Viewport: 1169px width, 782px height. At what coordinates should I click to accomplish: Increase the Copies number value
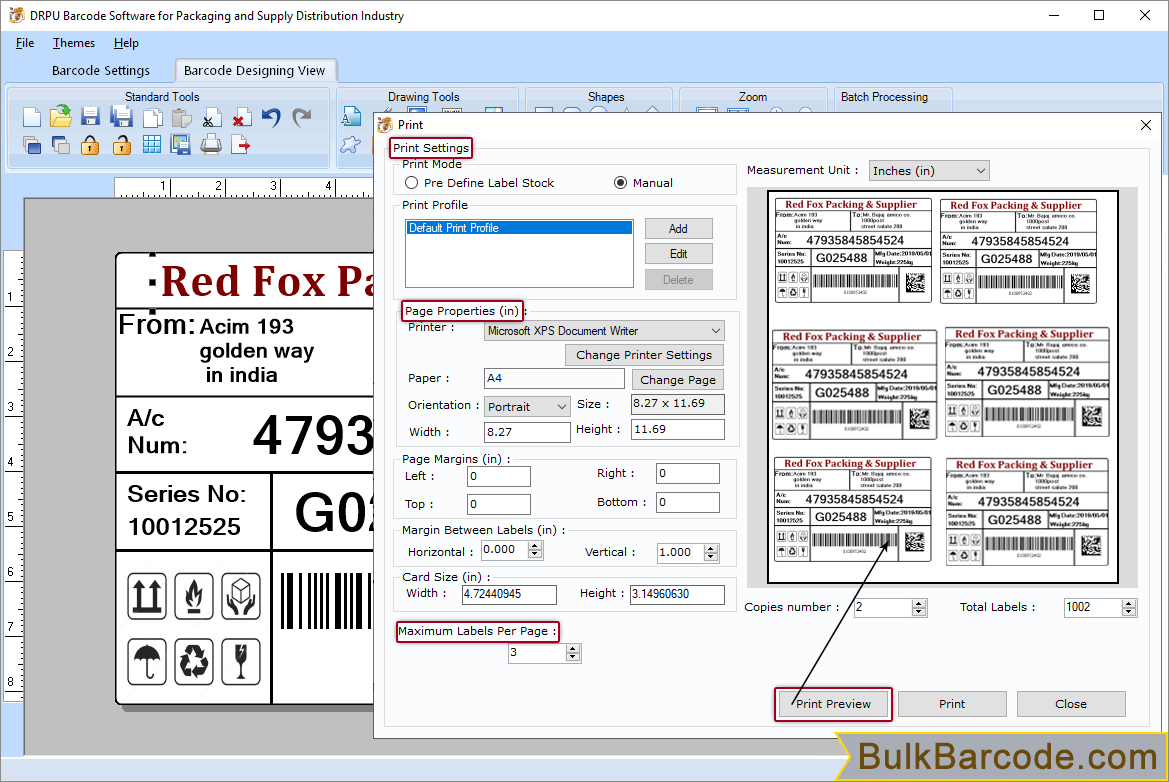point(919,604)
